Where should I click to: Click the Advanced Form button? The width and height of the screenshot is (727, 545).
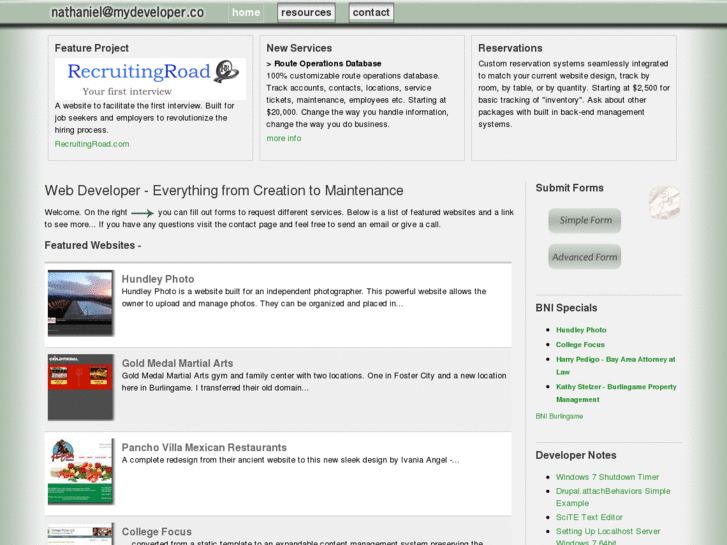585,257
